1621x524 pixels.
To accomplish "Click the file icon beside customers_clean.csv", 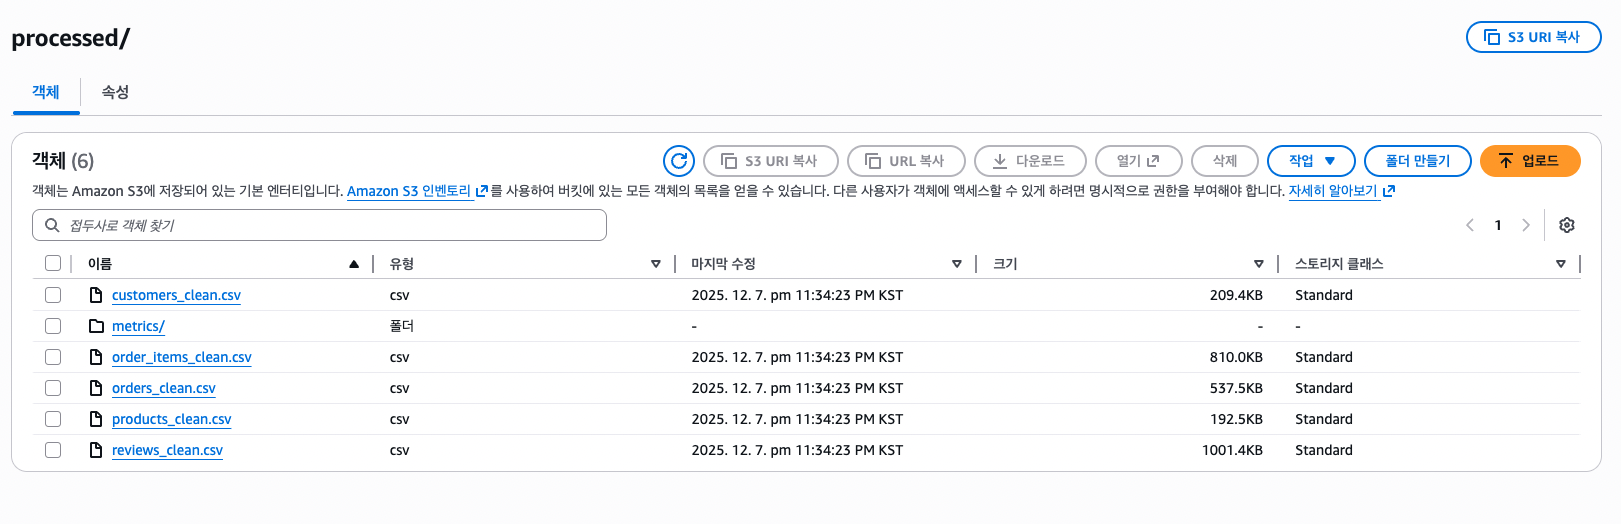I will tap(96, 295).
